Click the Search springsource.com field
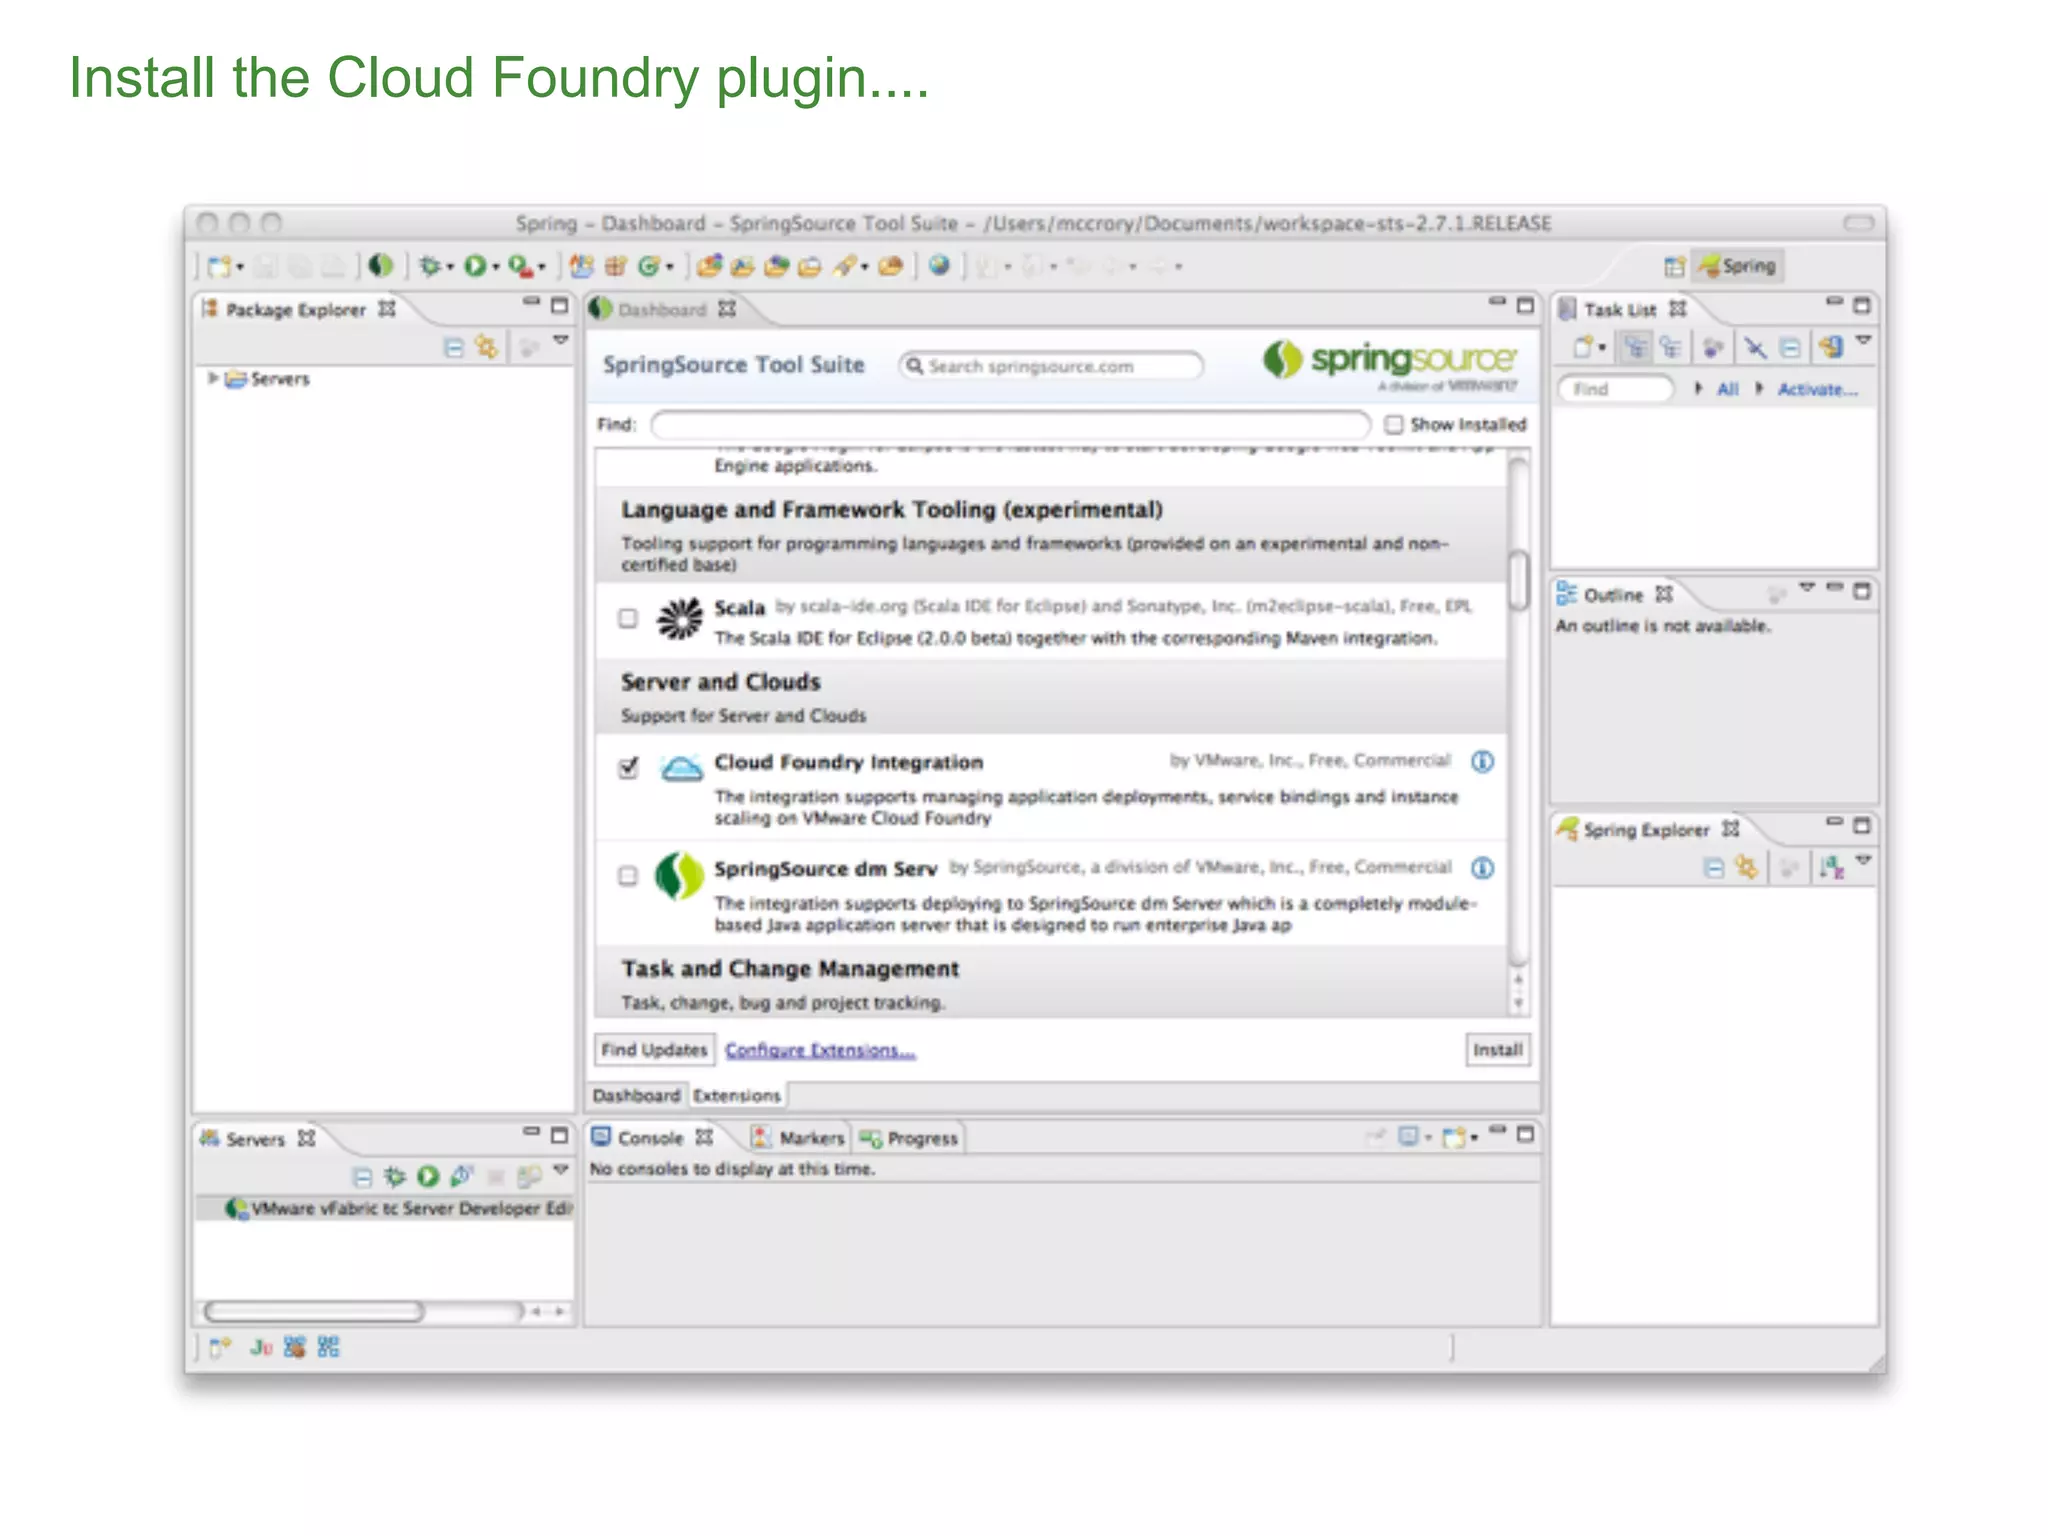This screenshot has width=2048, height=1536. click(1050, 366)
